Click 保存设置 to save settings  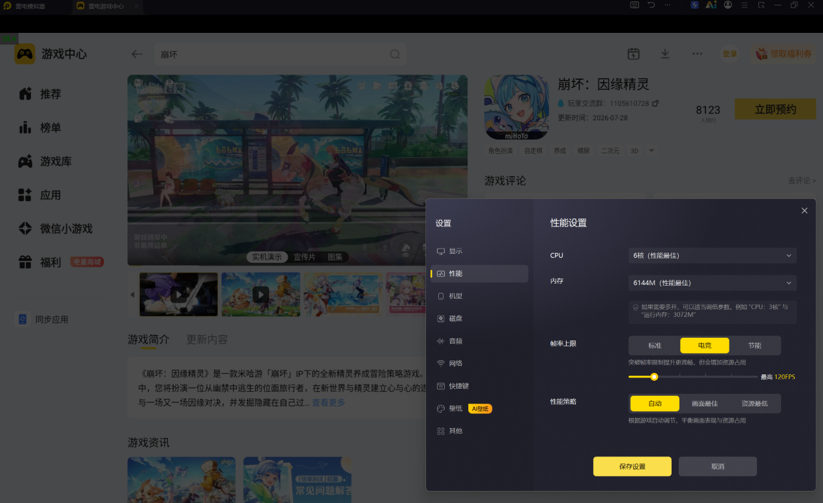[x=632, y=466]
